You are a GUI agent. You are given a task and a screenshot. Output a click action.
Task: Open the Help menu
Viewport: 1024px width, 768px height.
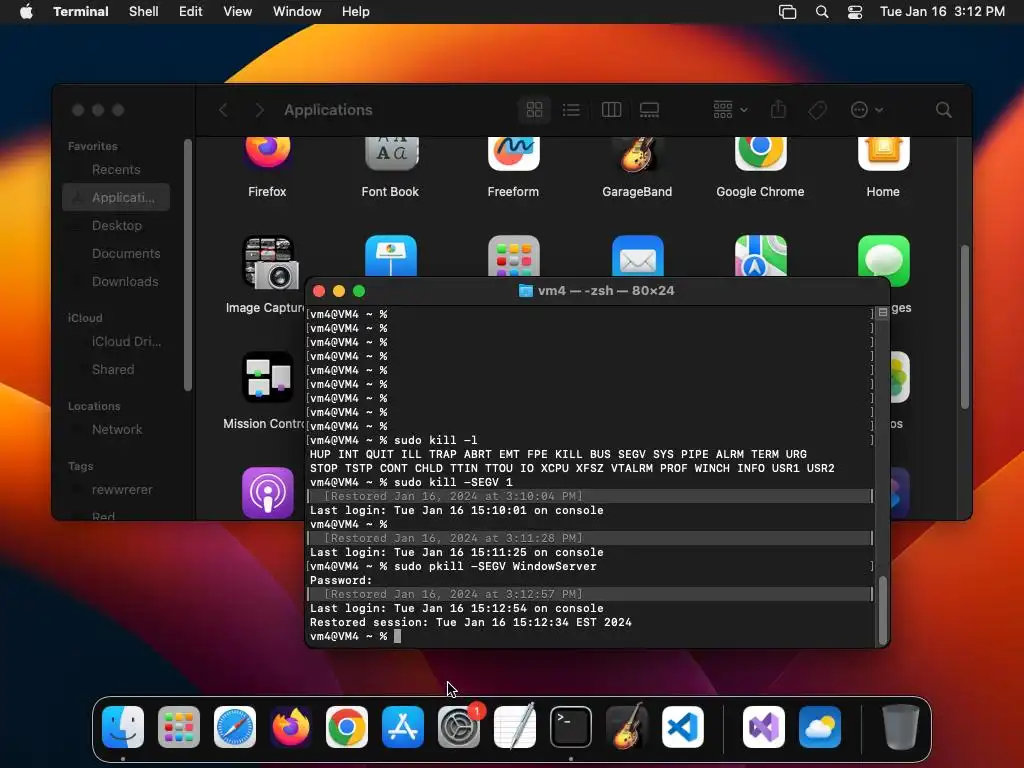click(x=356, y=11)
